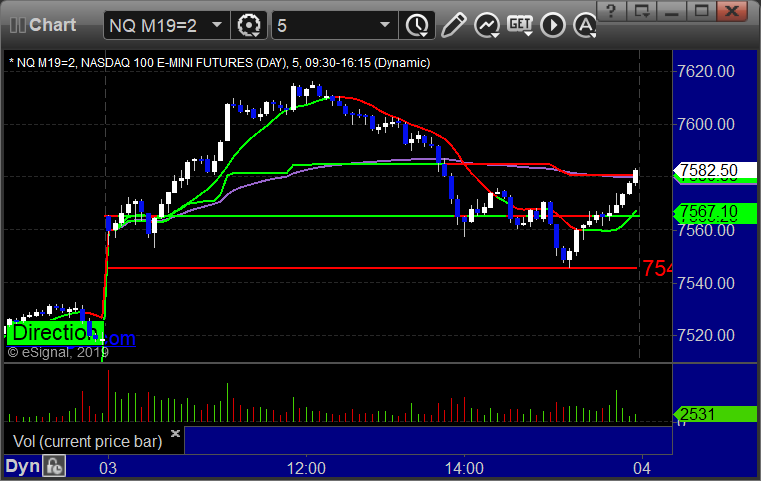Click the 7540.00 price axis label
This screenshot has height=481, width=761.
tap(706, 282)
